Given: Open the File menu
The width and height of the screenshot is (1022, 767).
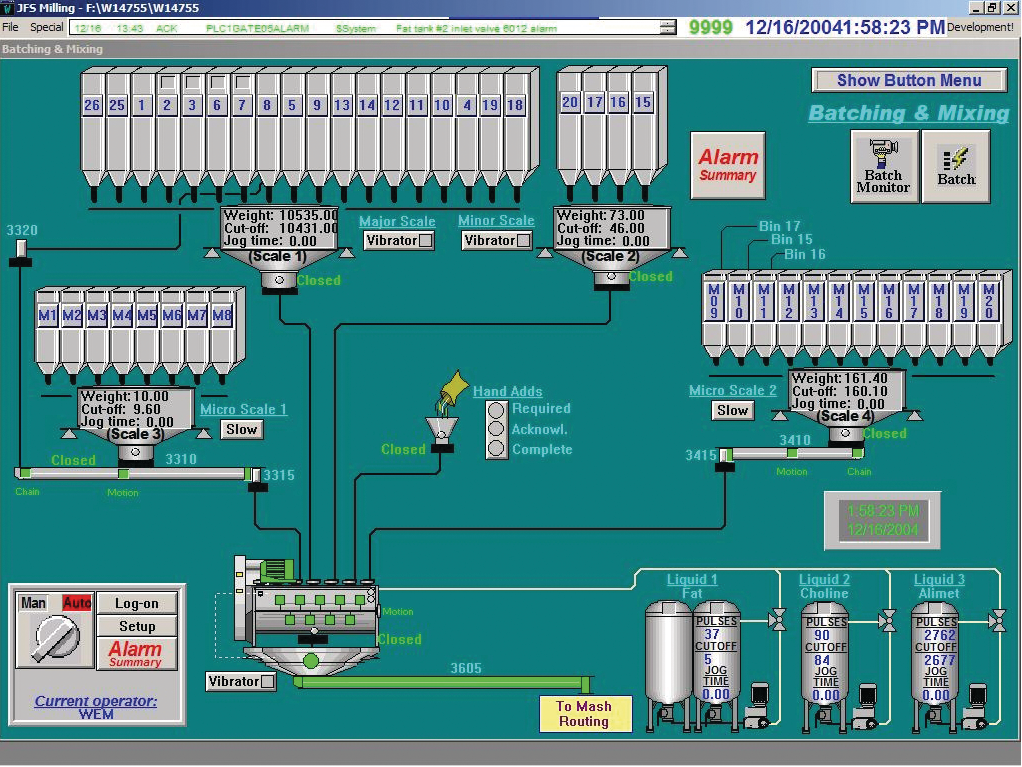Looking at the screenshot, I should (x=10, y=27).
